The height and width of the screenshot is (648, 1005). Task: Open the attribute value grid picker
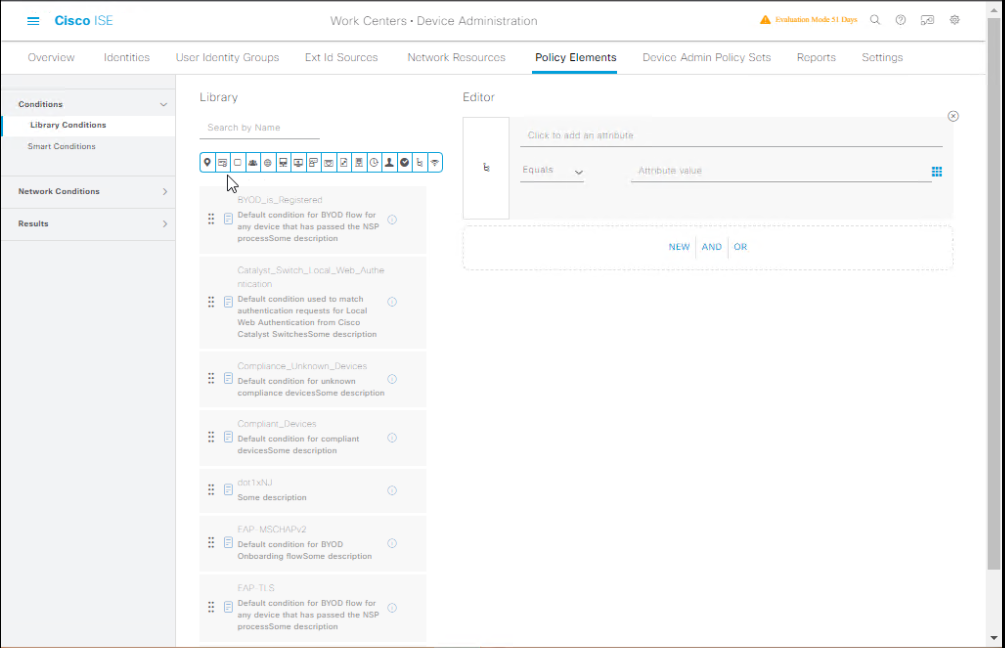(x=937, y=171)
